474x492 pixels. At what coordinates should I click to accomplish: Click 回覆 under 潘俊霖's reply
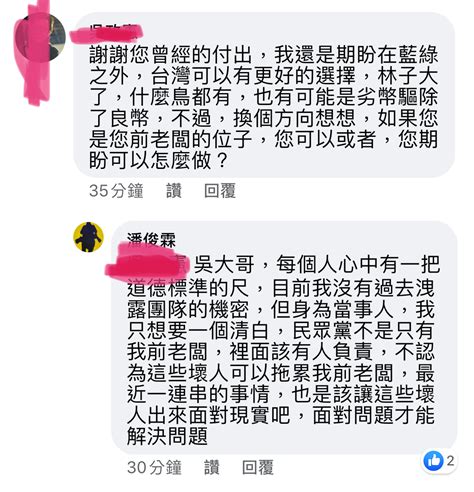(258, 467)
